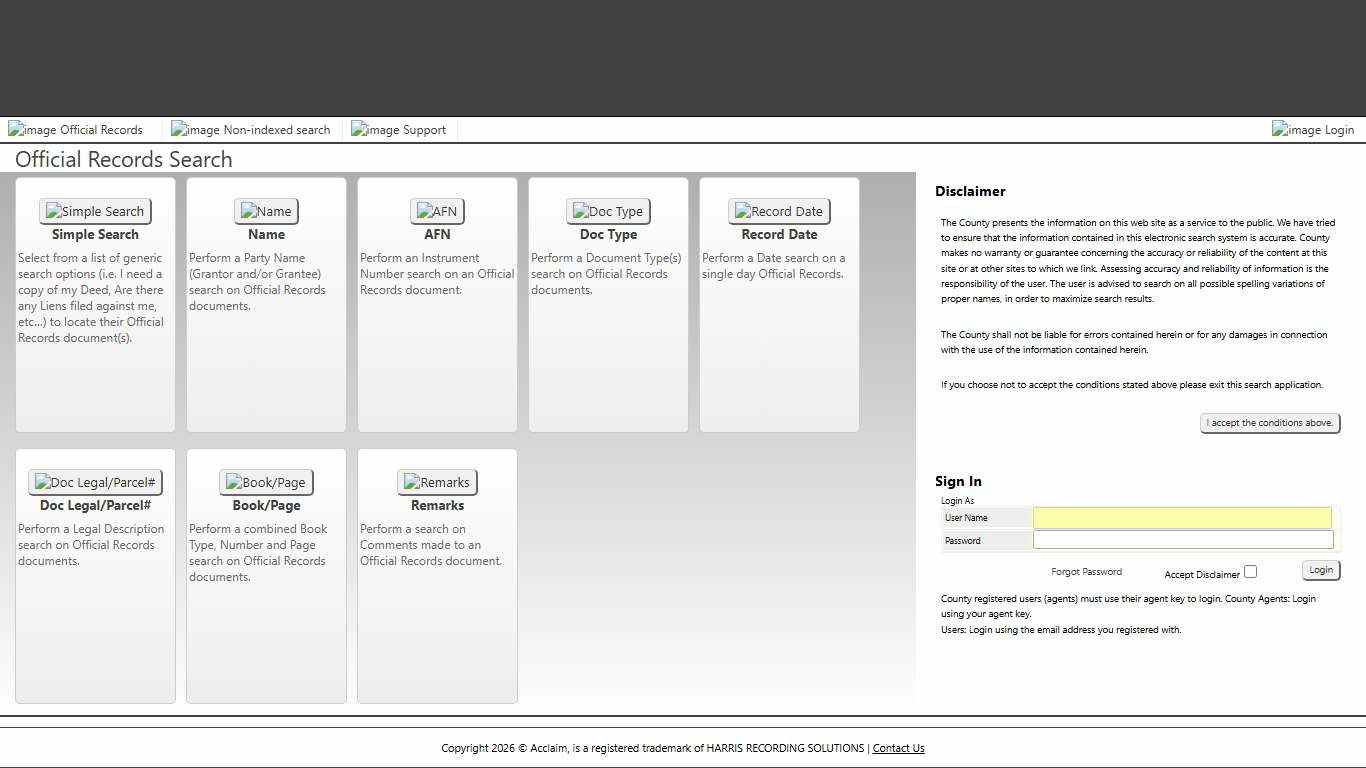Click the Official Records Search heading
The image size is (1366, 768).
(x=124, y=160)
